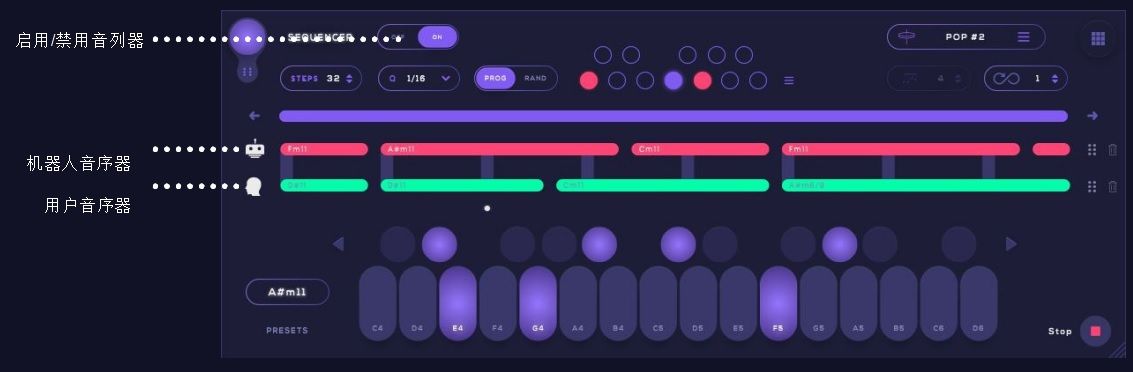
Task: Change the STEPS 32 stepper arrows
Action: 350,78
